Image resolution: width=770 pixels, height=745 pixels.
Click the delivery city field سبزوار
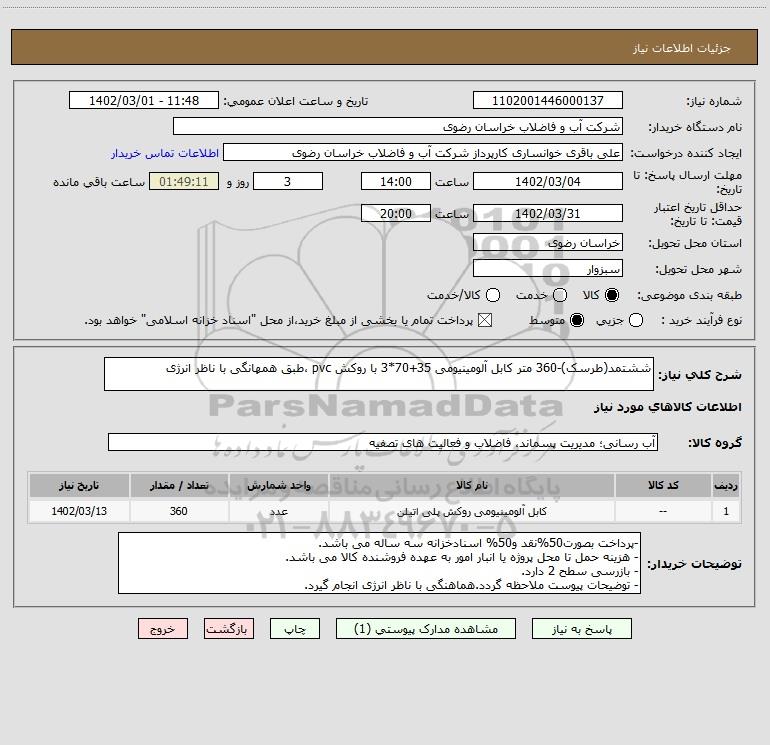pyautogui.click(x=548, y=269)
